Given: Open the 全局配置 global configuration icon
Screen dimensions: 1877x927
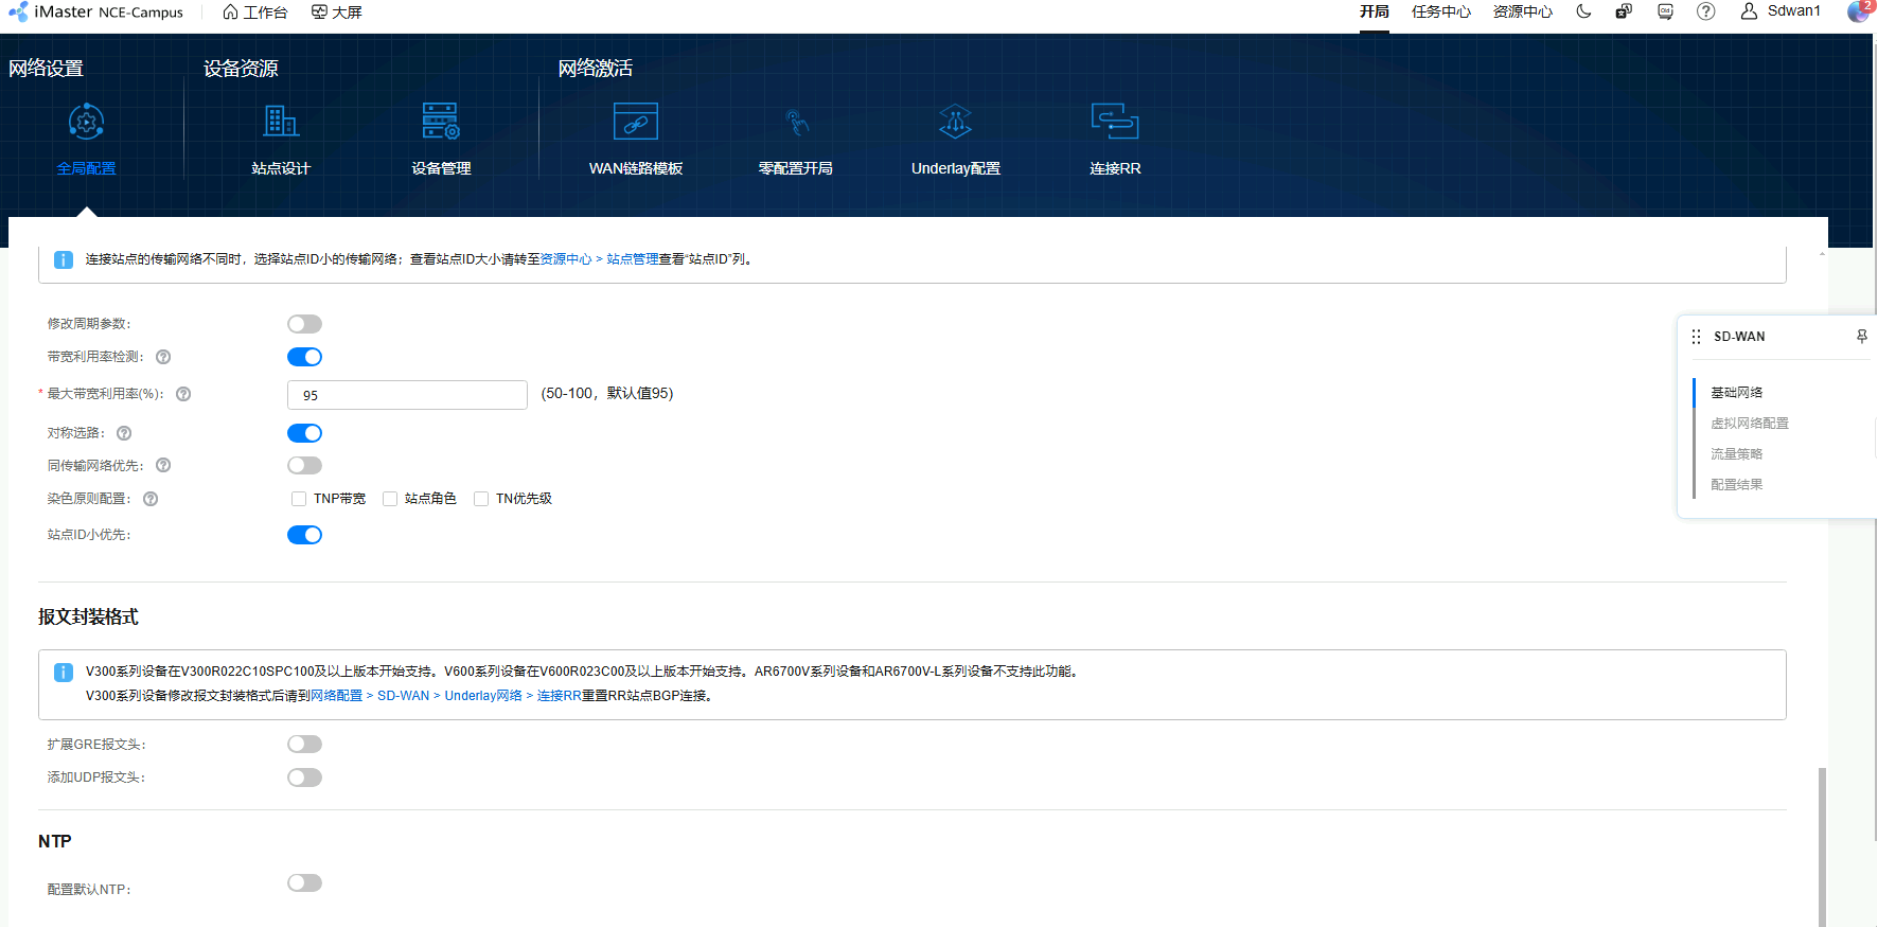Looking at the screenshot, I should pyautogui.click(x=86, y=123).
